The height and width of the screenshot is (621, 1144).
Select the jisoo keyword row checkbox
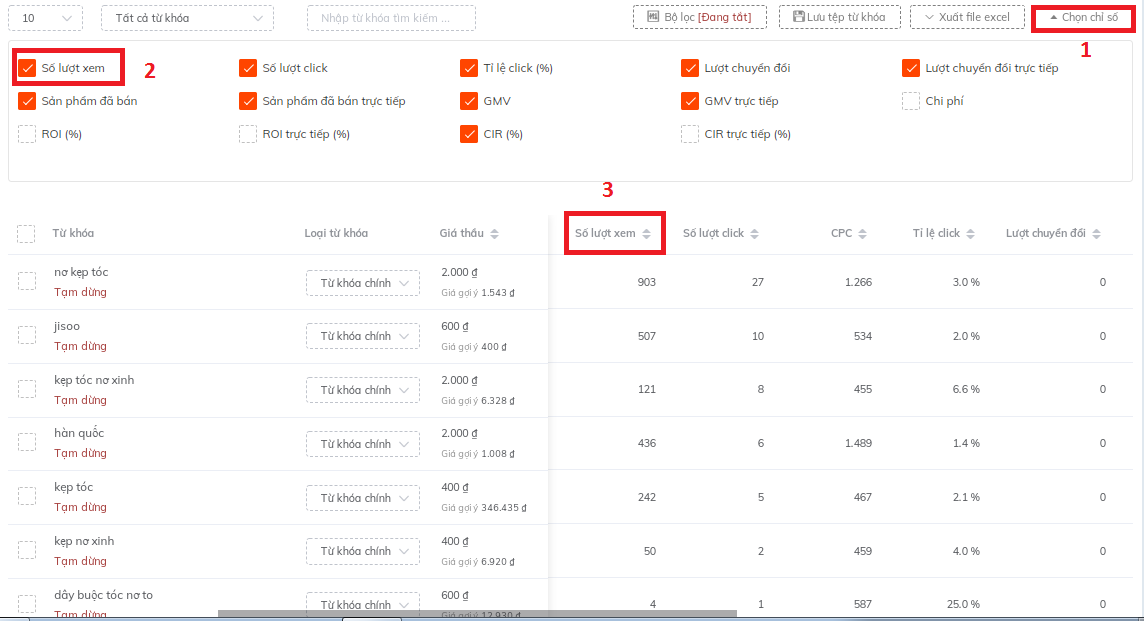(27, 335)
